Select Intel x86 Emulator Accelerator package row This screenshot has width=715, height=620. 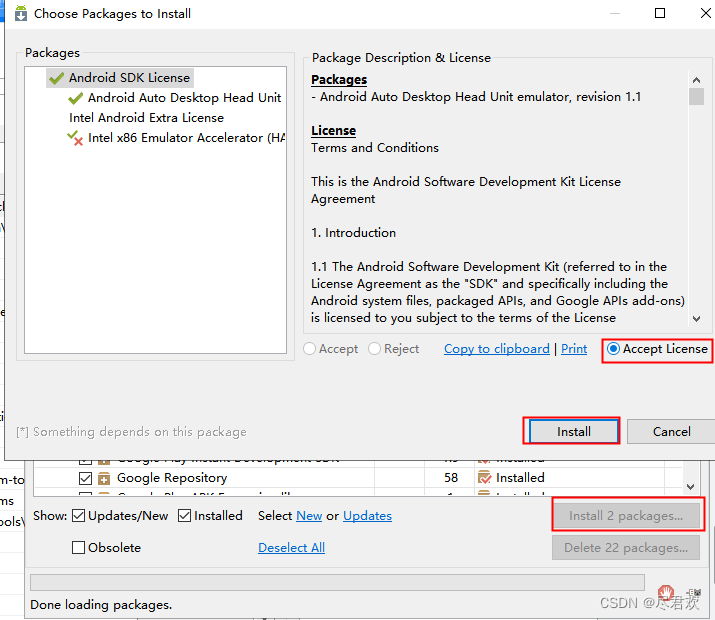(x=187, y=138)
